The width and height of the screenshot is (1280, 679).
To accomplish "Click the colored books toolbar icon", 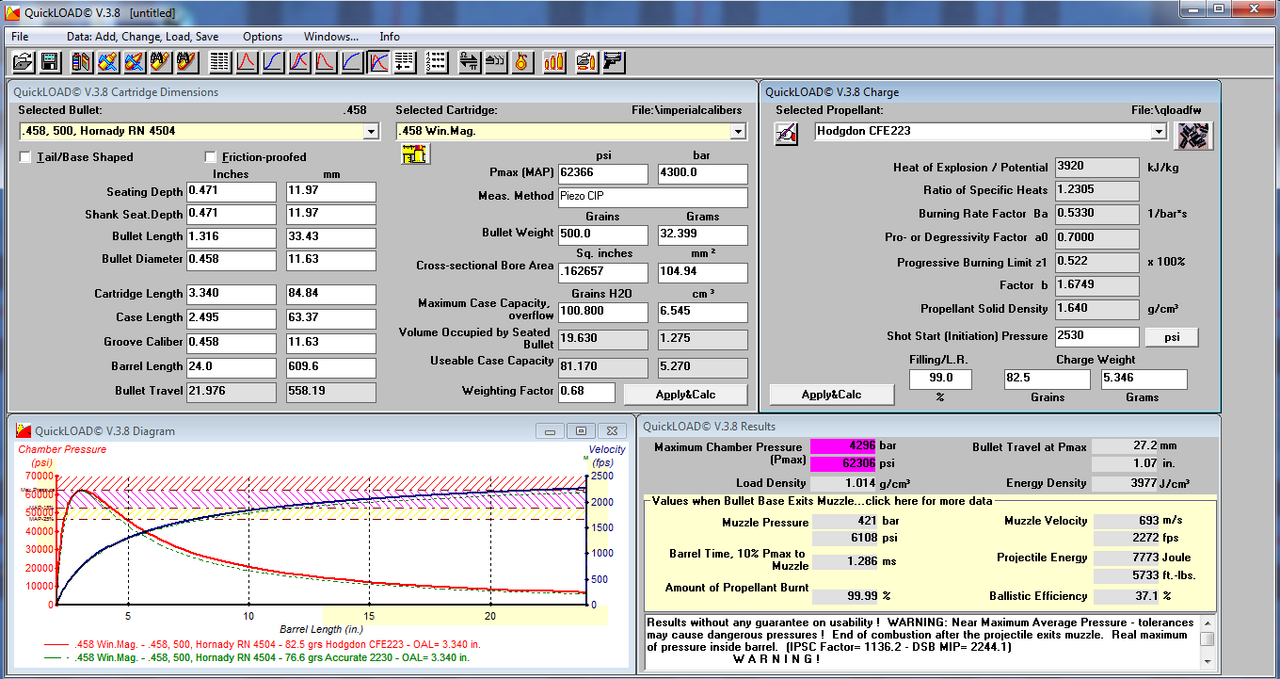I will click(82, 62).
